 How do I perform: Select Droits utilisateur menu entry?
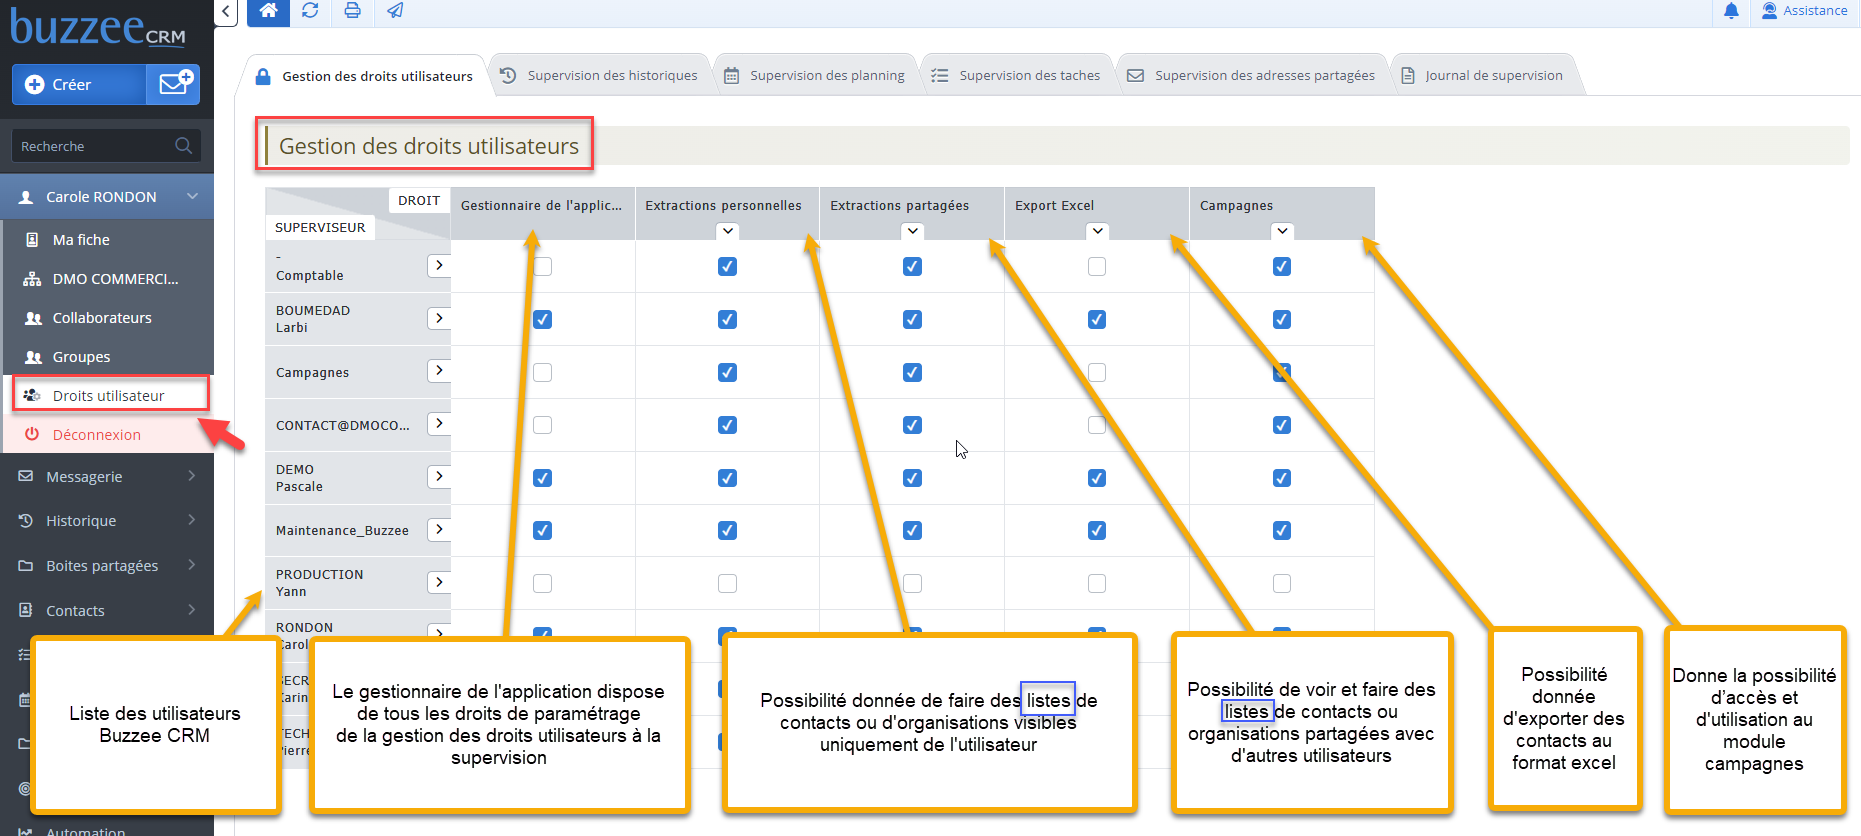coord(110,395)
